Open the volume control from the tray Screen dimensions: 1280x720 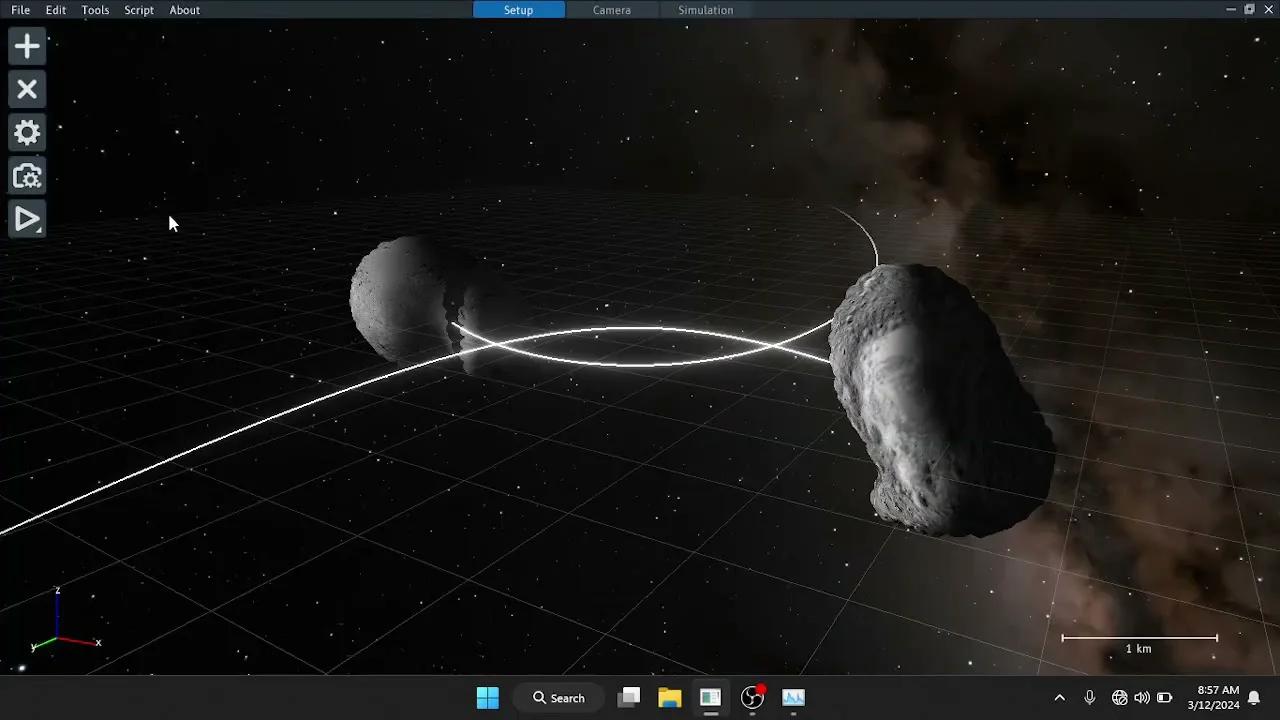tap(1141, 697)
